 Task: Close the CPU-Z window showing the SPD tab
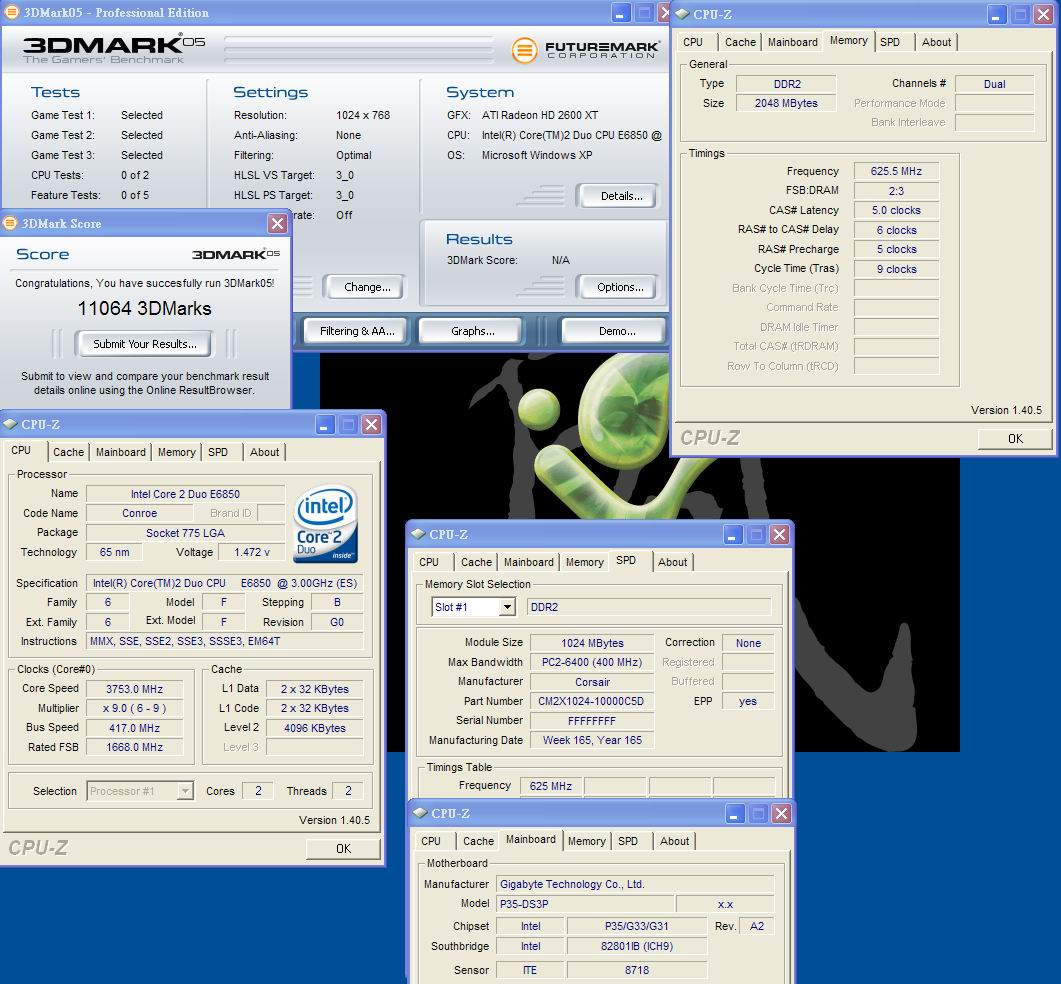(x=779, y=535)
